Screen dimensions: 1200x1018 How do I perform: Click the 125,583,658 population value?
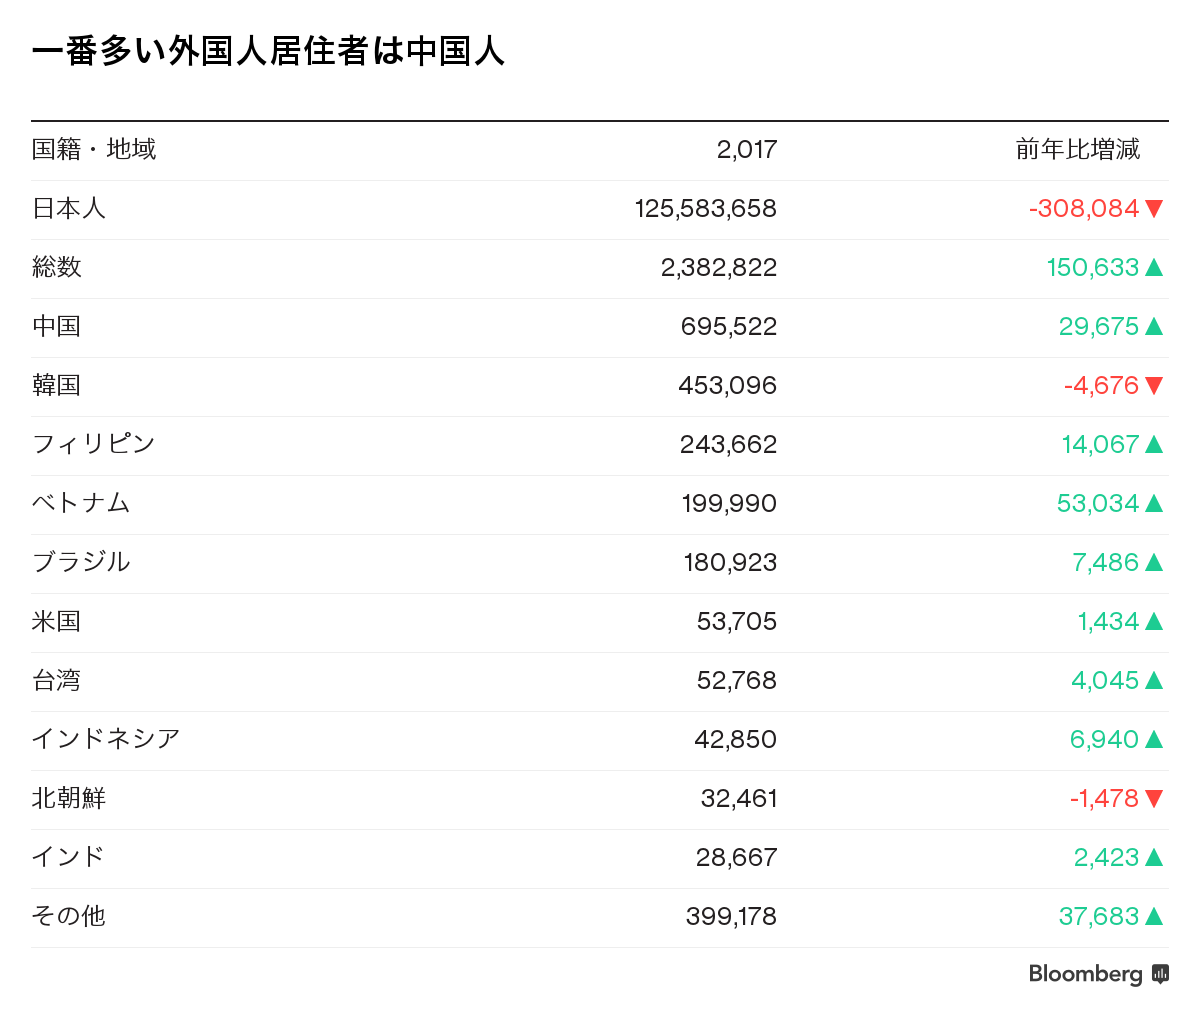tap(705, 208)
